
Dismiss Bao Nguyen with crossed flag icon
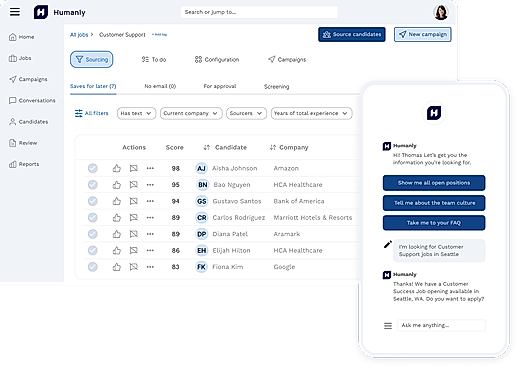tap(134, 185)
